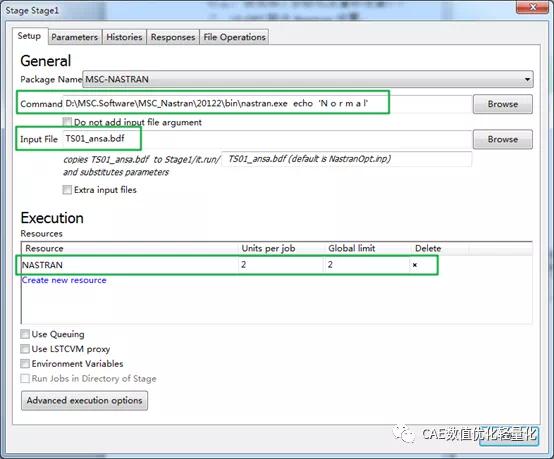The height and width of the screenshot is (459, 554).
Task: Close the Stage Stage1 dialog
Action: (x=533, y=7)
